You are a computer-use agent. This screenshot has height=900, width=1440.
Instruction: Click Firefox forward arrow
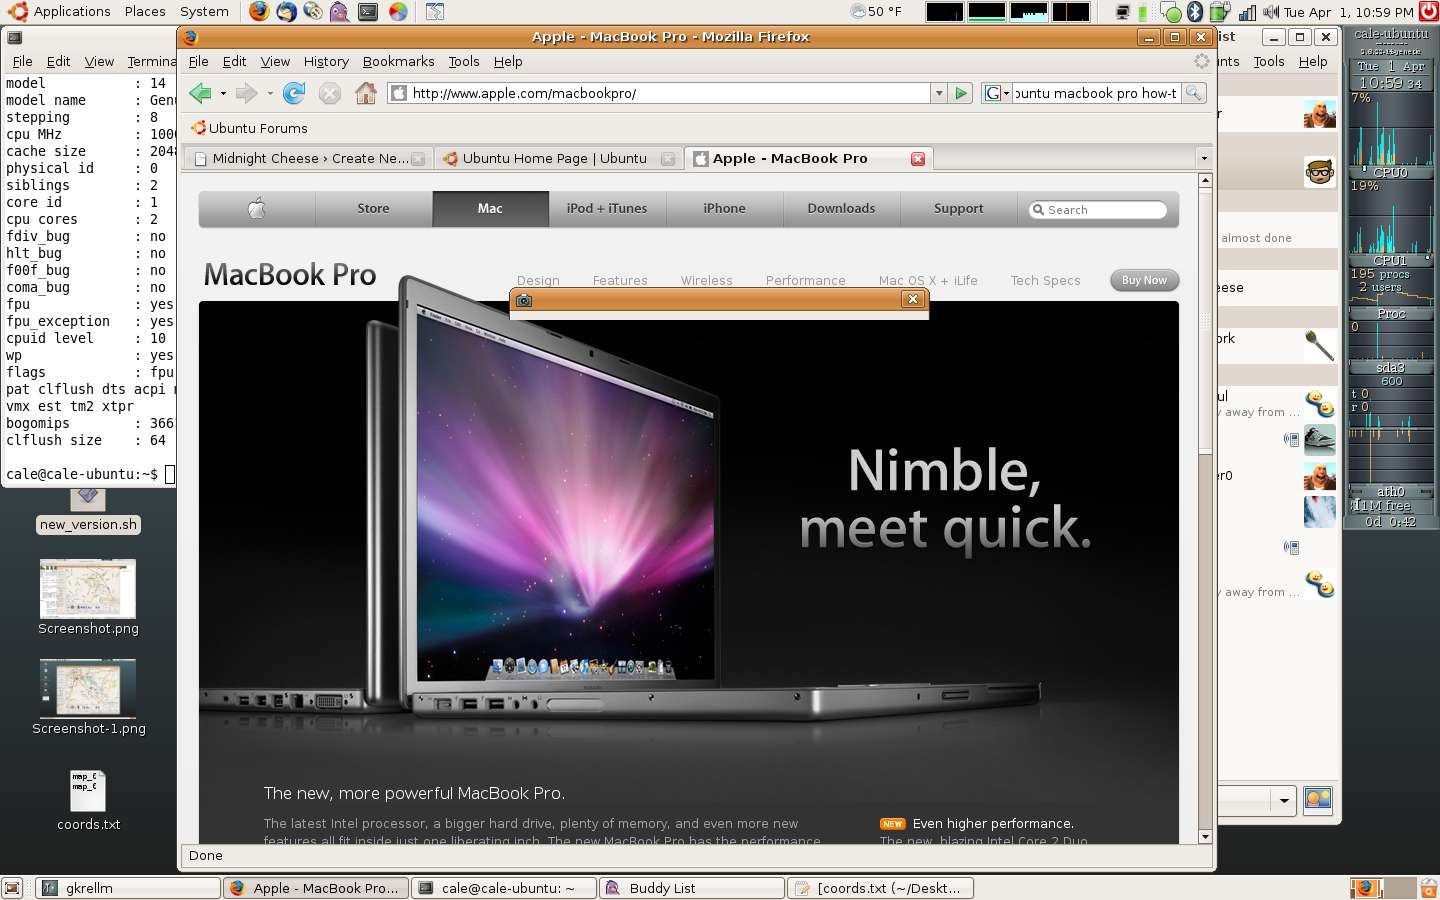click(246, 93)
